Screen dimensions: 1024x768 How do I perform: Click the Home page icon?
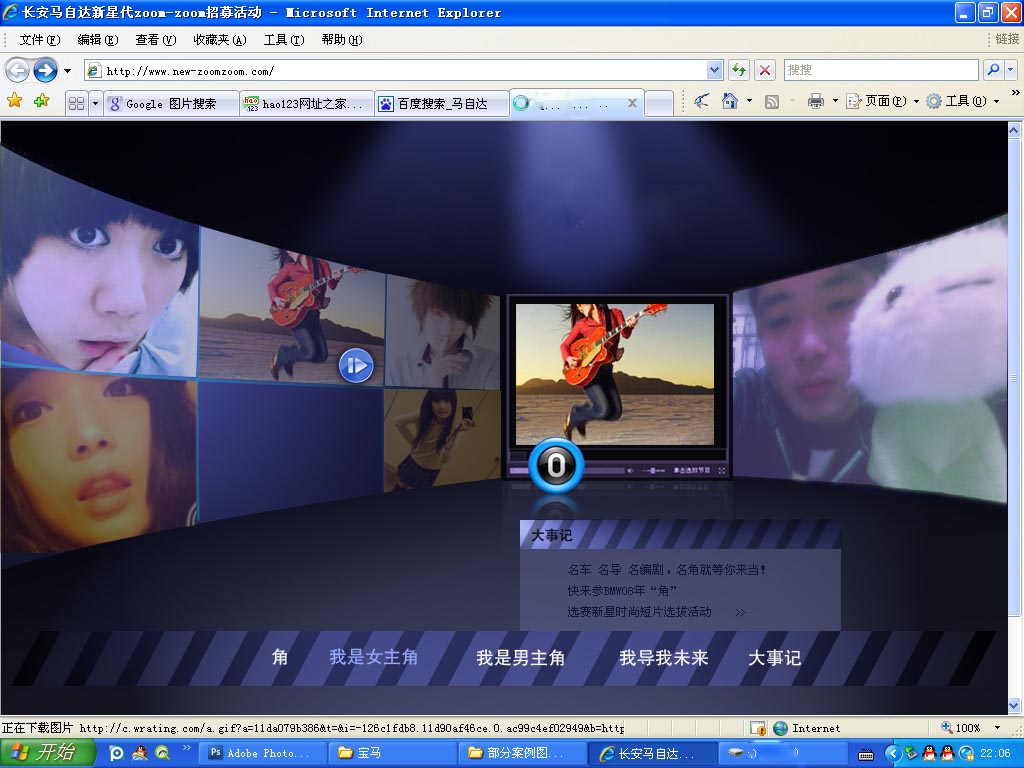pos(730,101)
